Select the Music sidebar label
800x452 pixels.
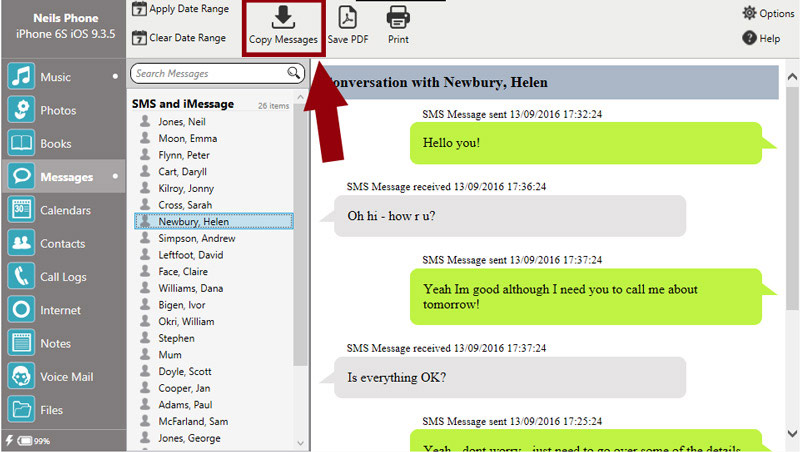pos(56,77)
